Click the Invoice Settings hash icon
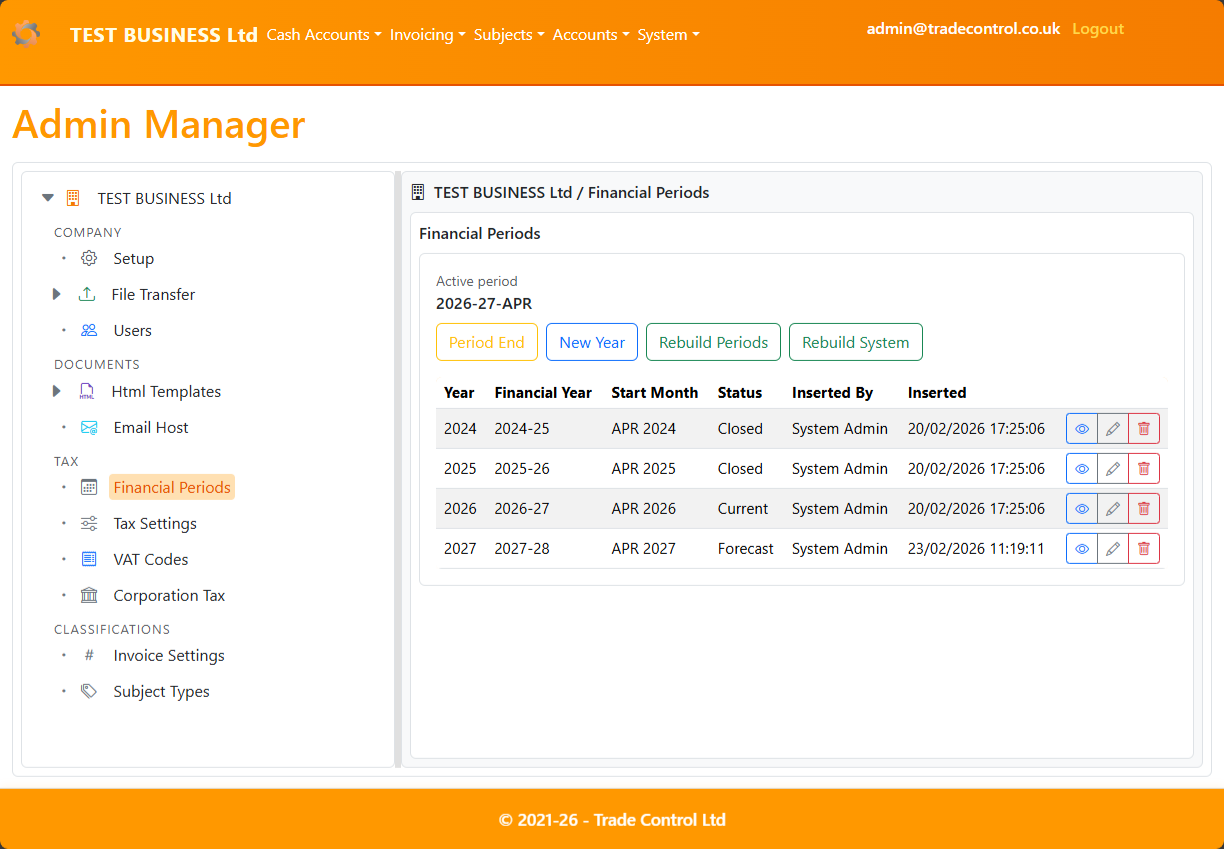This screenshot has width=1224, height=849. [x=88, y=655]
